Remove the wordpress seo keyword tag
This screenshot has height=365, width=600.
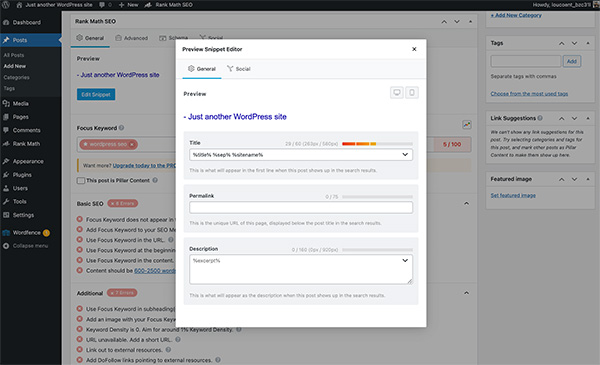point(132,144)
